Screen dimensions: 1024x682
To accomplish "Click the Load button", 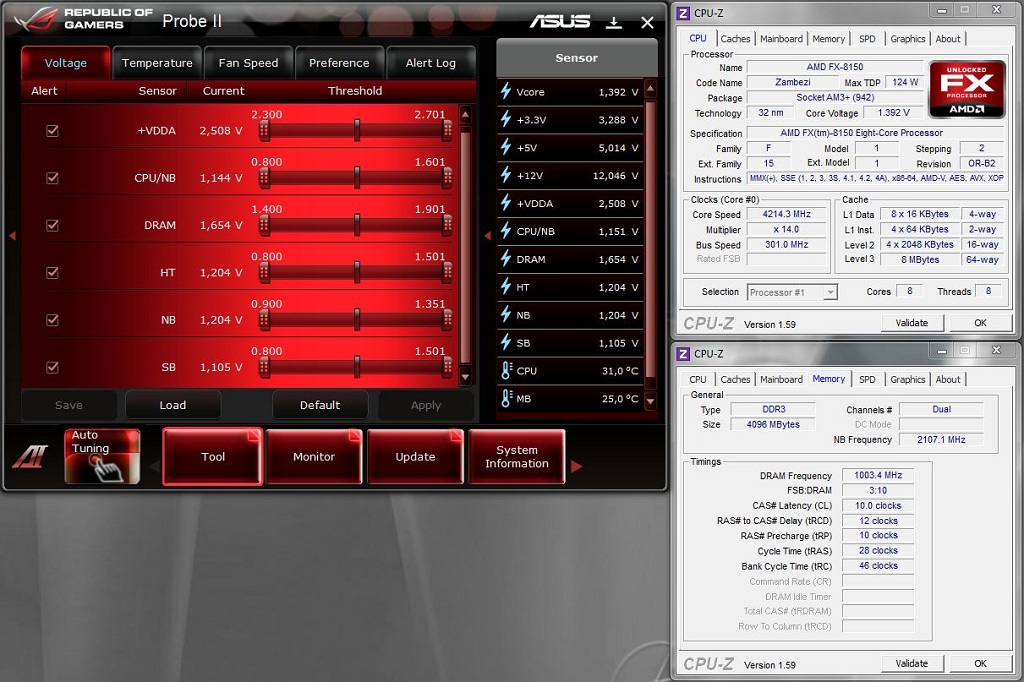I will point(172,405).
